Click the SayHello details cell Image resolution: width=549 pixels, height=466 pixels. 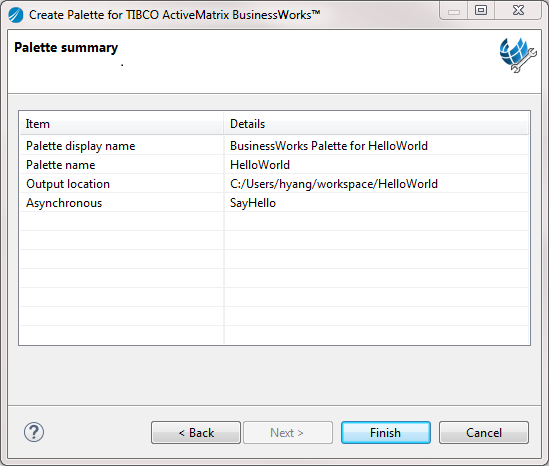tap(253, 203)
